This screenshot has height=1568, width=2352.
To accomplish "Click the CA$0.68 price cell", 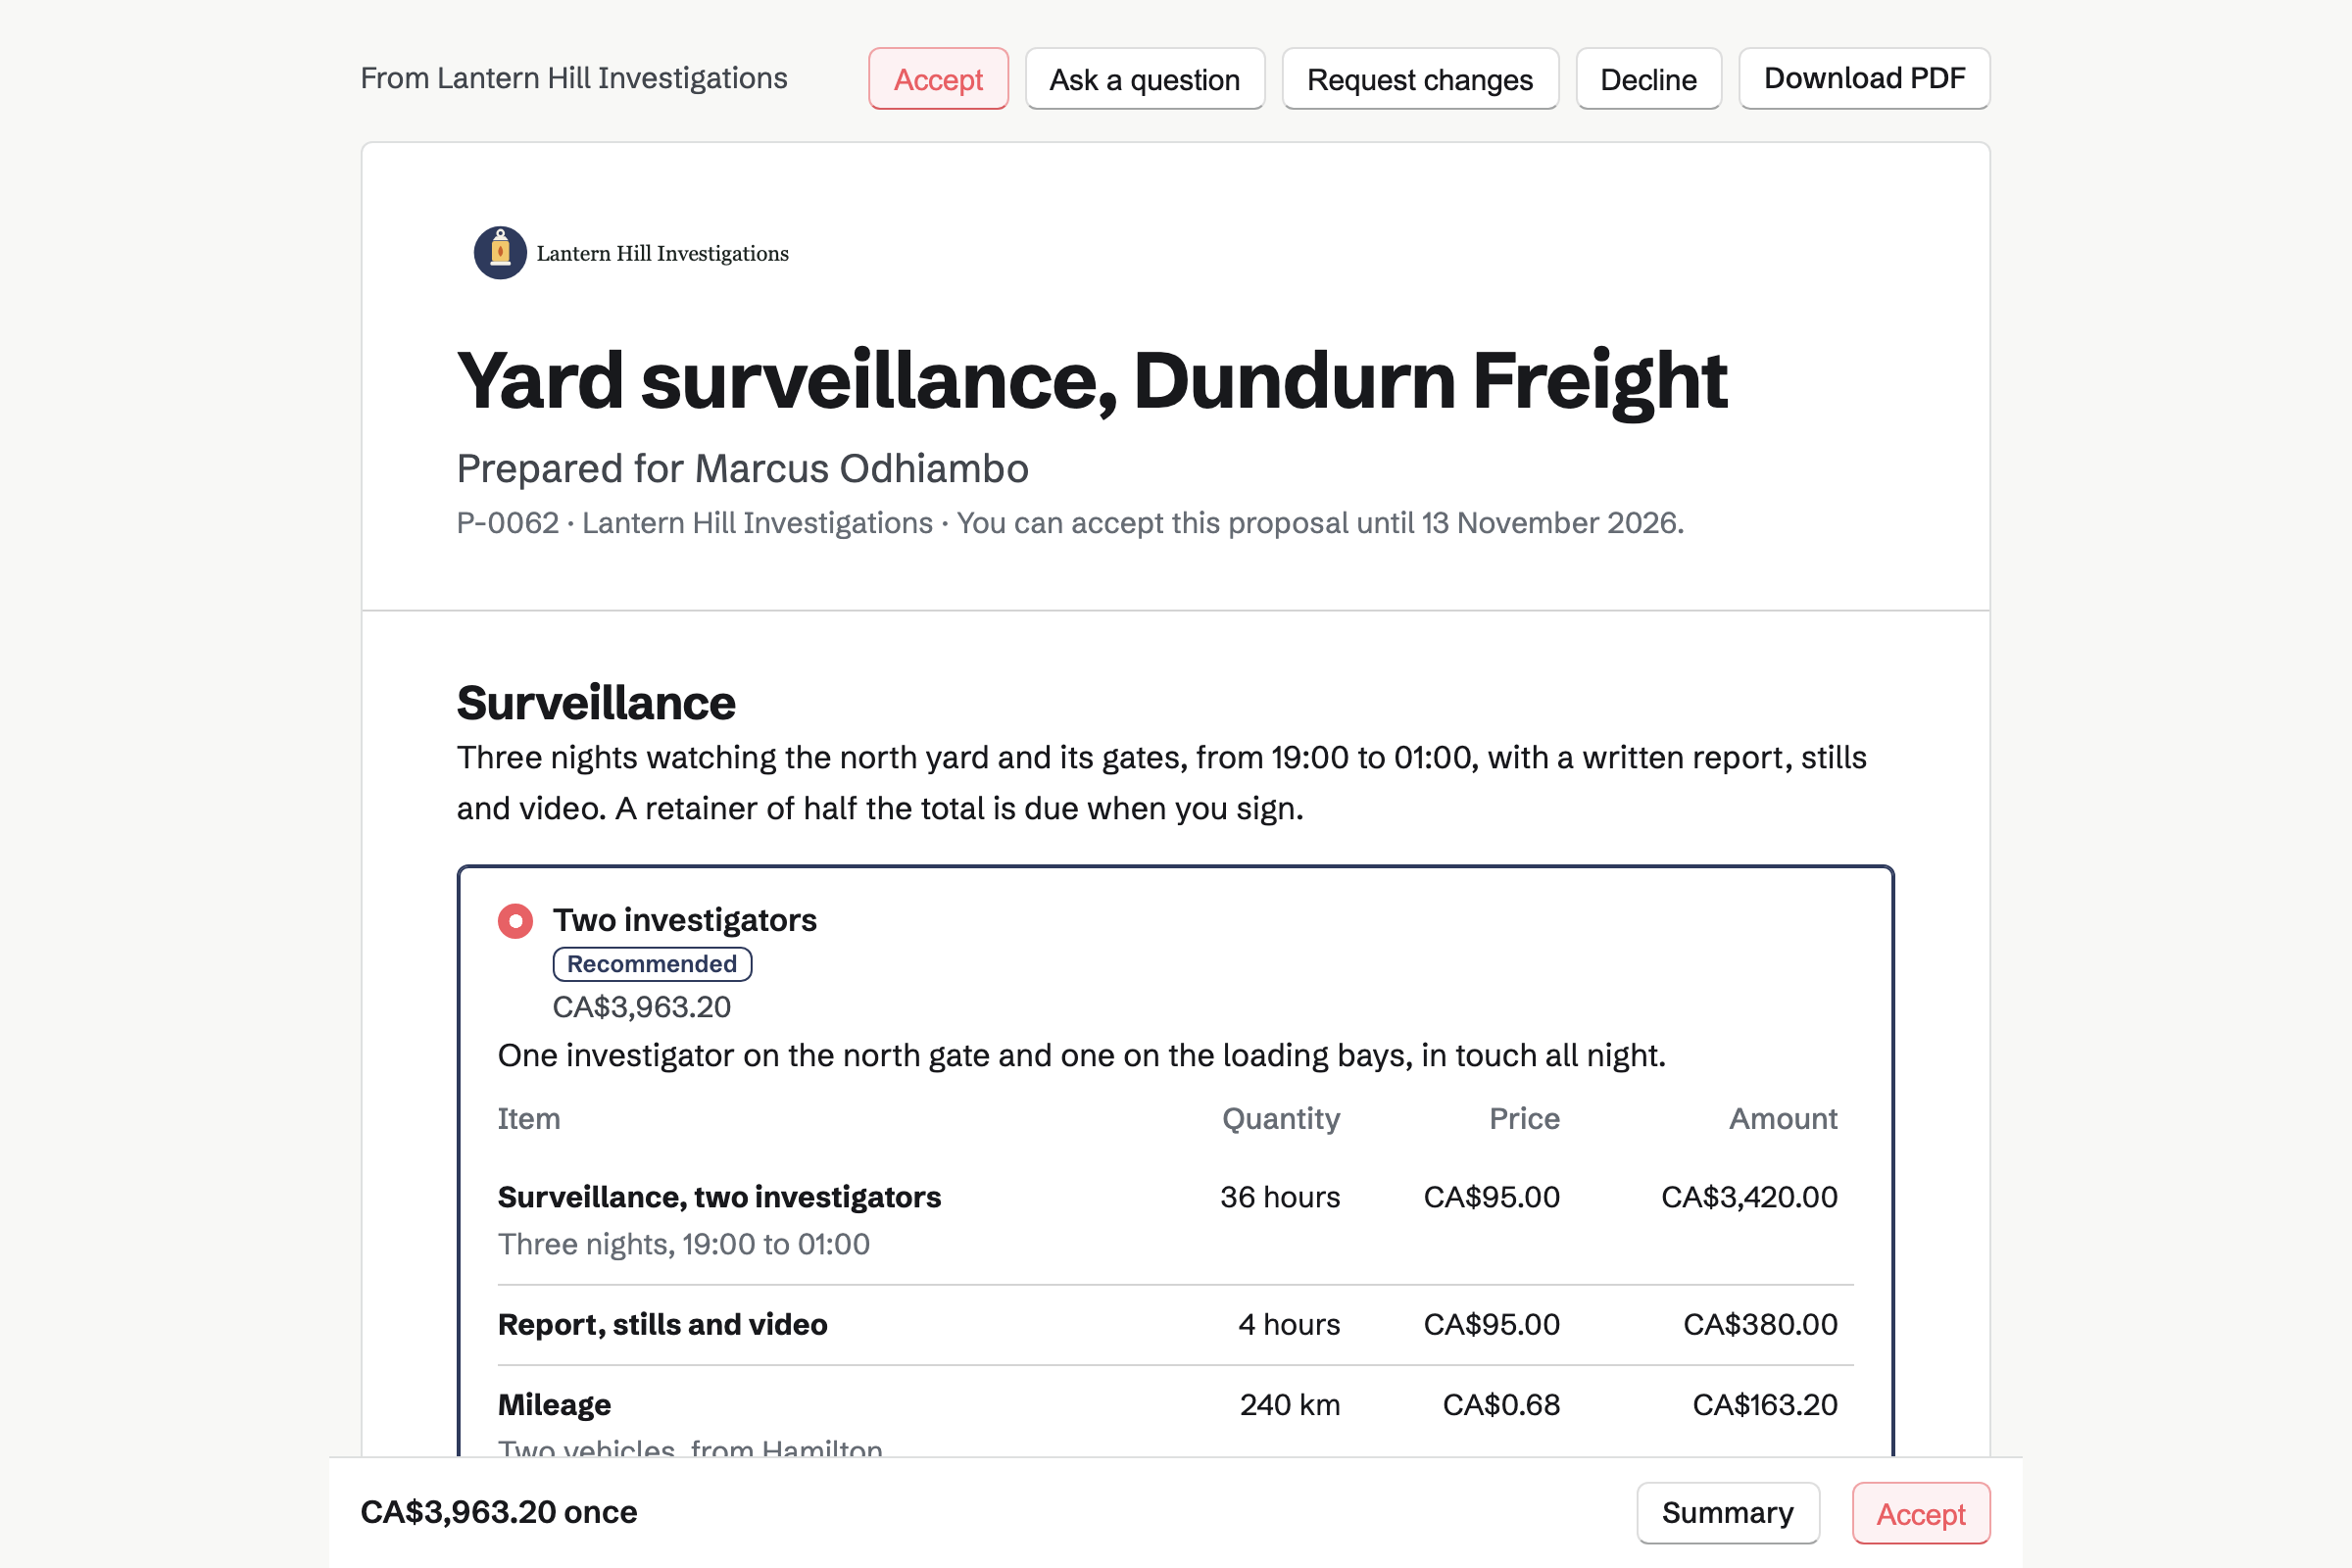I will tap(1501, 1405).
